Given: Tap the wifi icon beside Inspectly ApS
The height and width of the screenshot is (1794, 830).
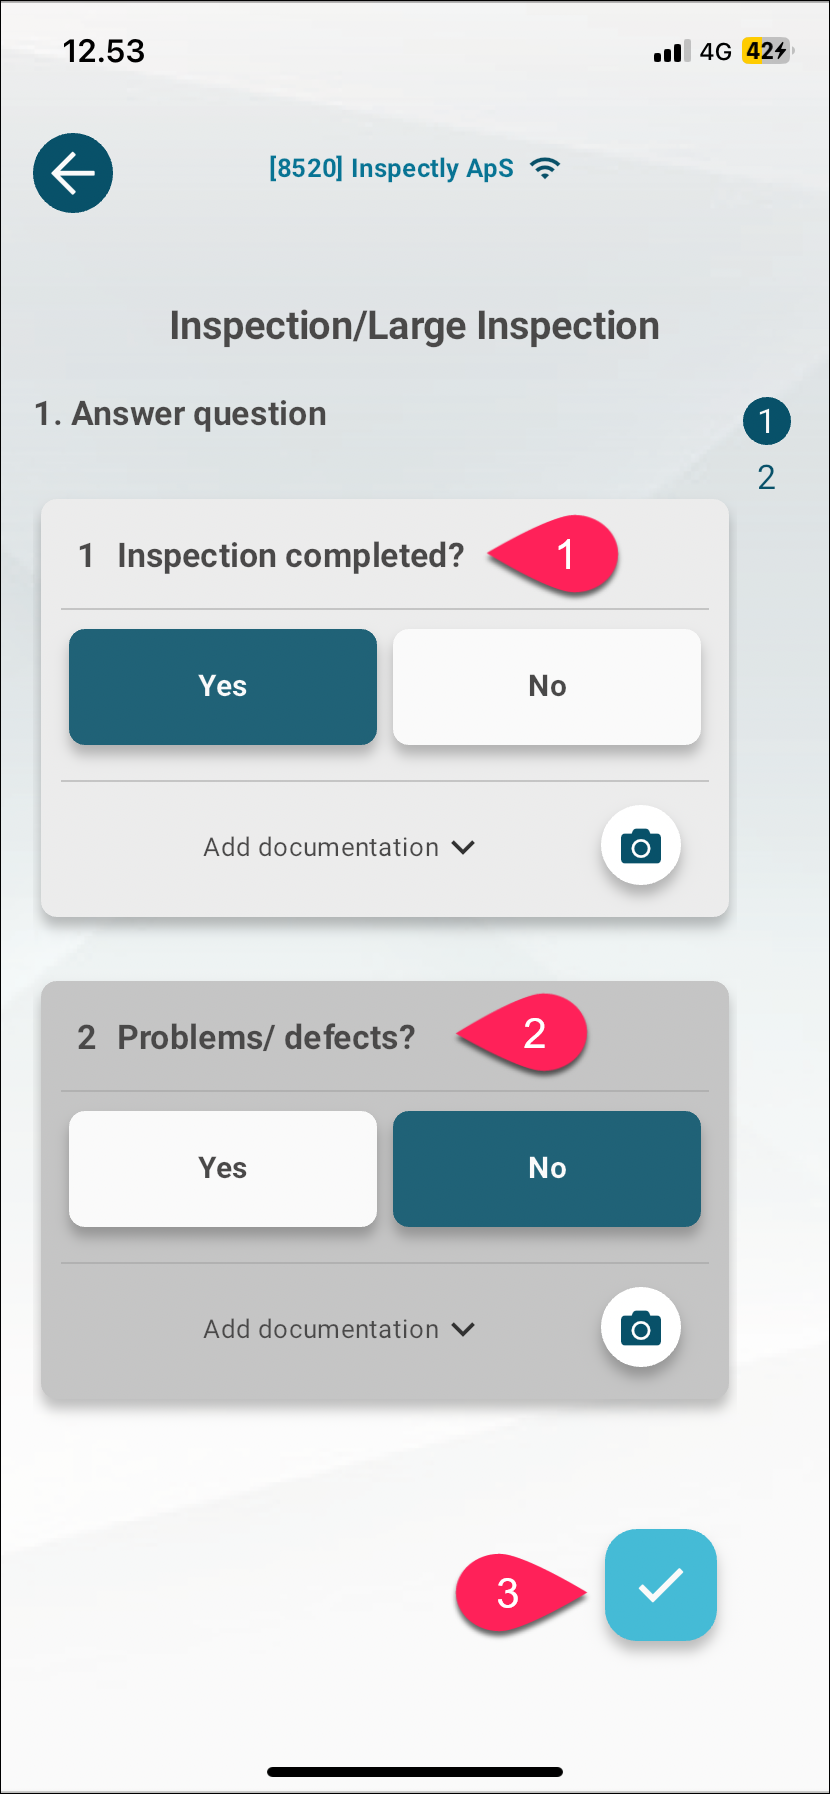Looking at the screenshot, I should [545, 168].
